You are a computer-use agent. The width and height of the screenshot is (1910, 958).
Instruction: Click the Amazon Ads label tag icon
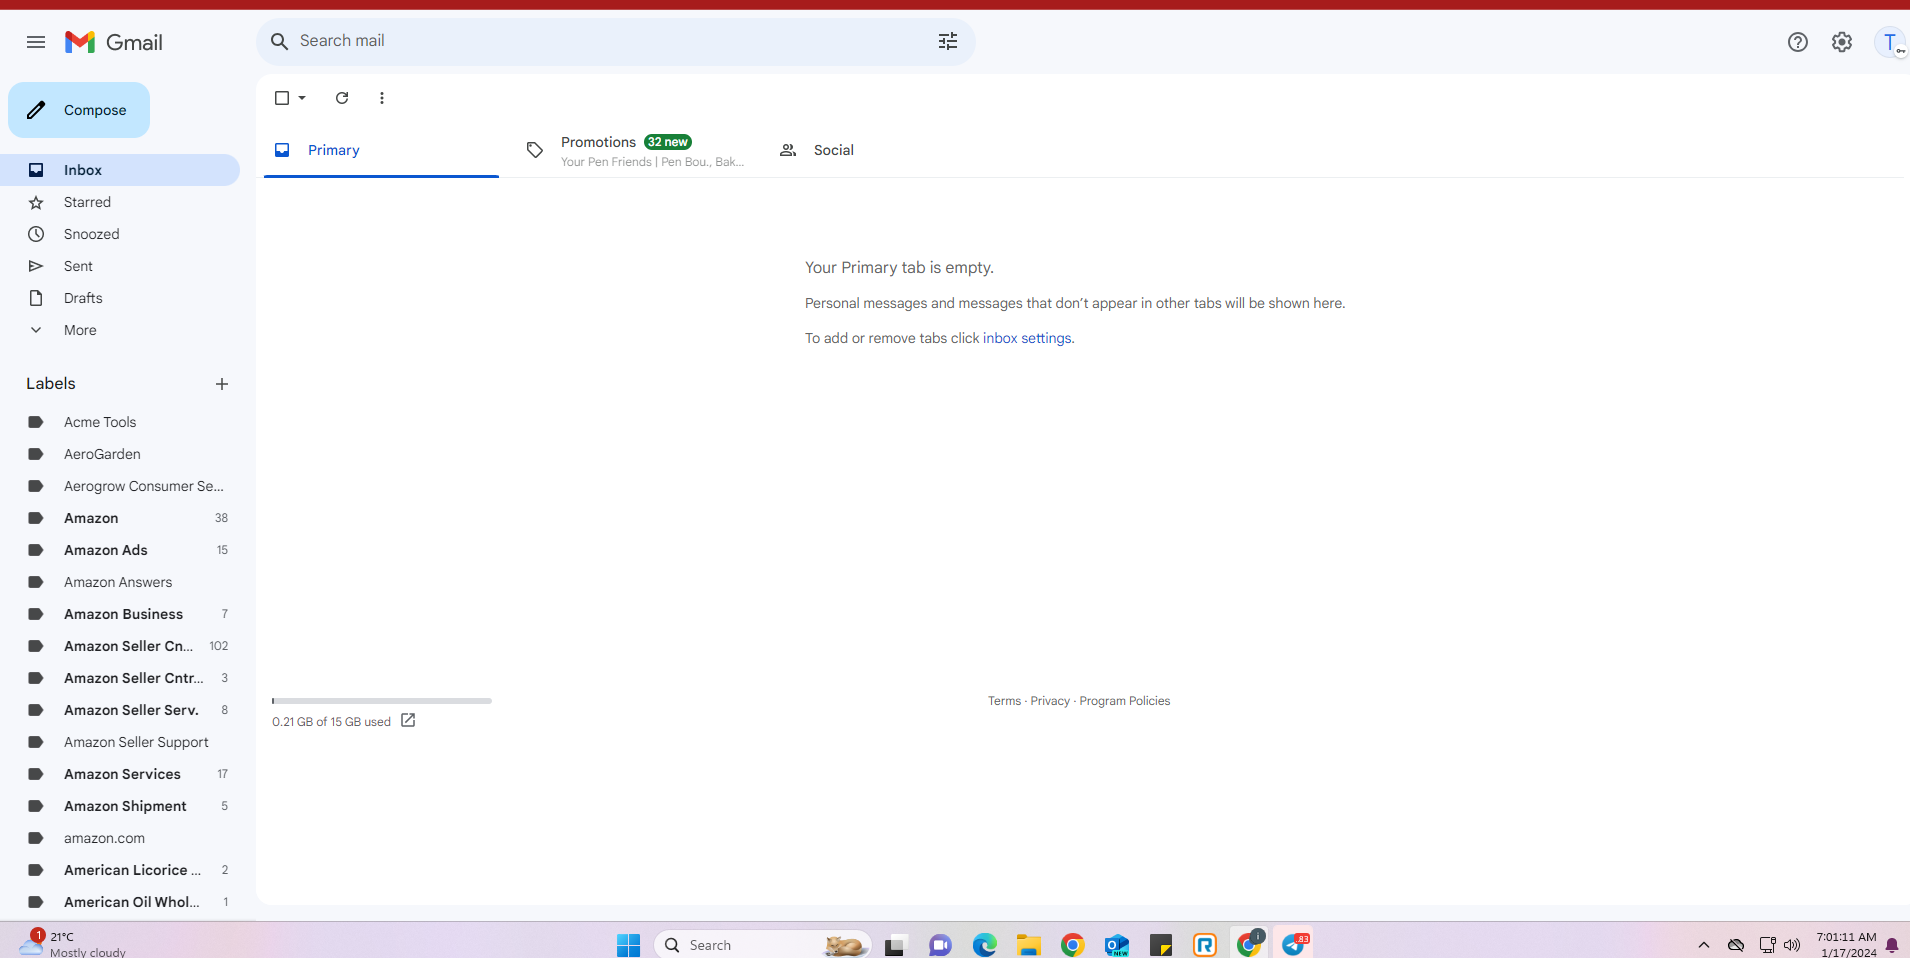[36, 550]
